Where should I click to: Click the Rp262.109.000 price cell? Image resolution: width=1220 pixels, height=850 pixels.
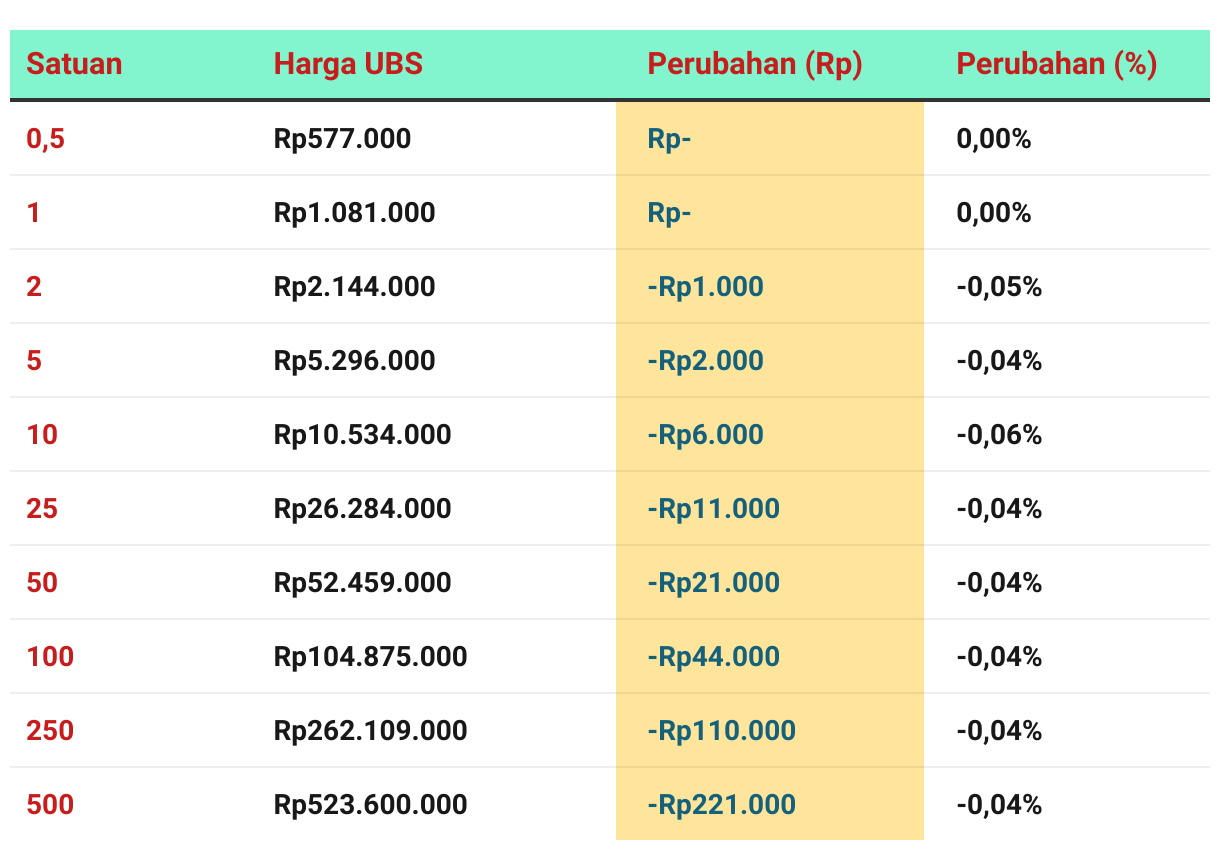pos(370,731)
